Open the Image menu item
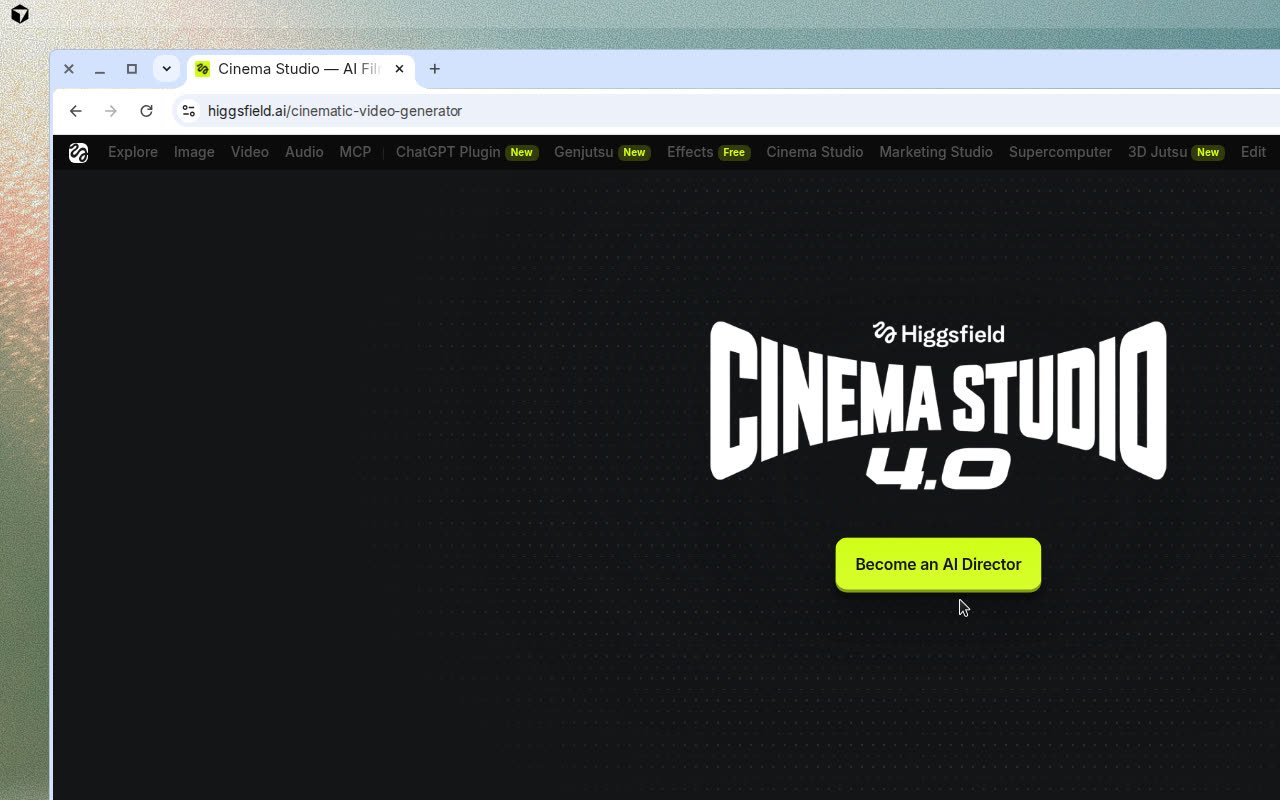Image resolution: width=1280 pixels, height=800 pixels. (x=194, y=152)
